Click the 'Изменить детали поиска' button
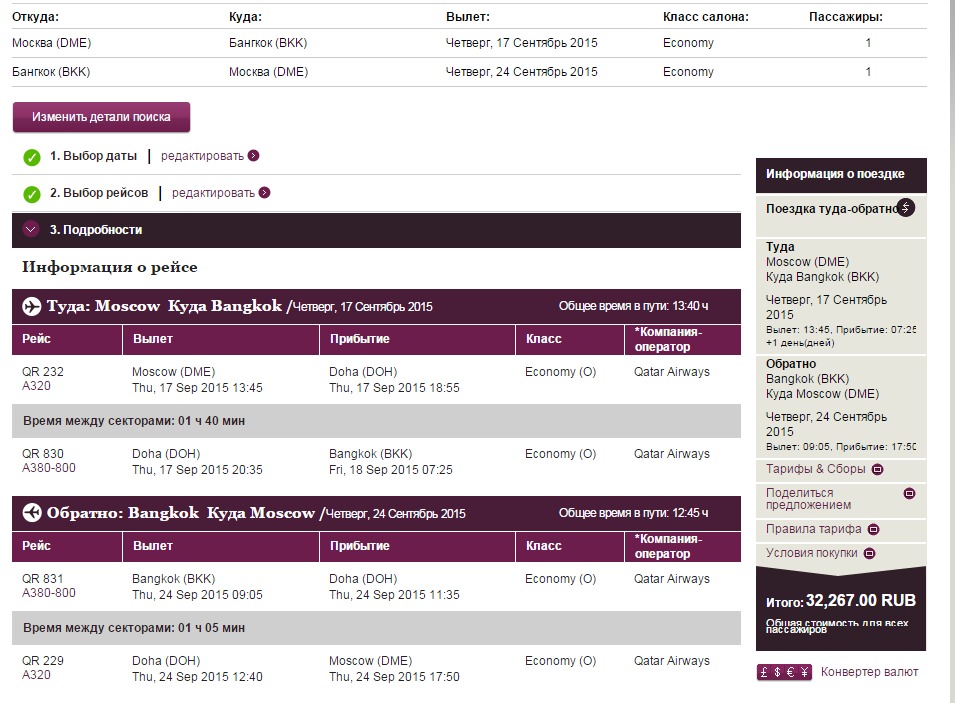Screen dimensions: 955x703 click(x=101, y=117)
